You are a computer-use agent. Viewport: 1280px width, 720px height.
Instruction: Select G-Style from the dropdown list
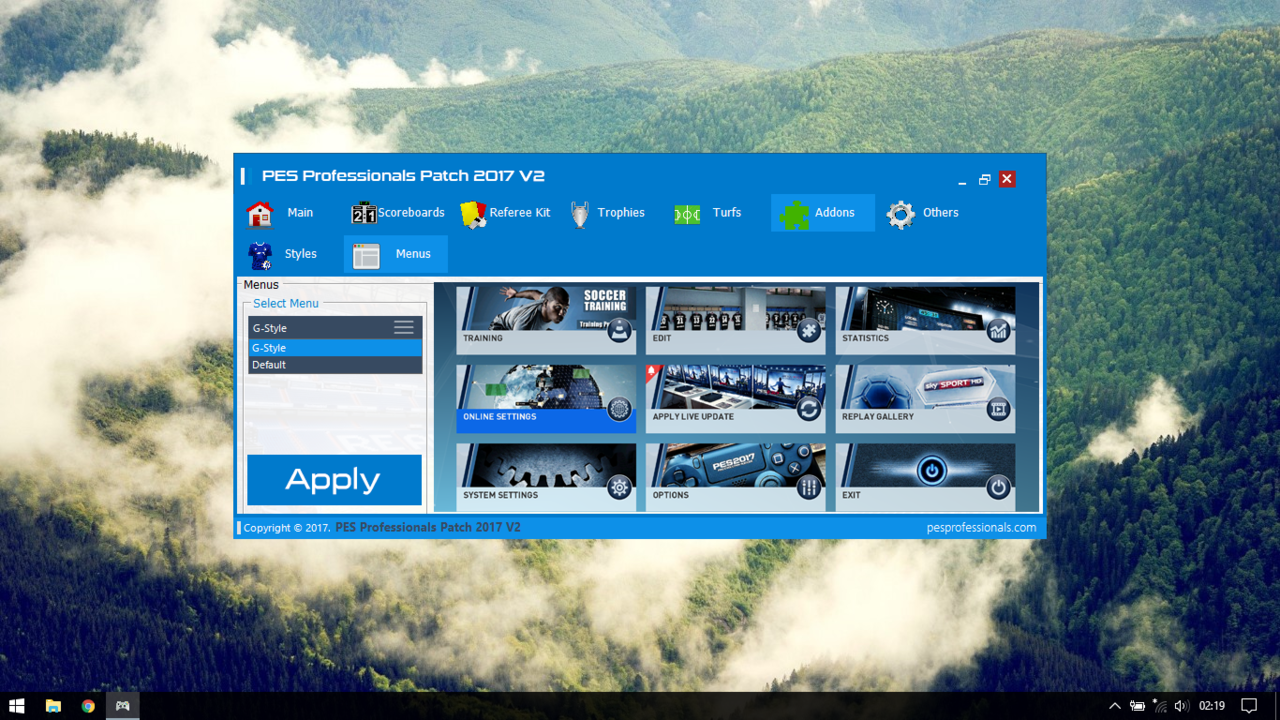(335, 348)
